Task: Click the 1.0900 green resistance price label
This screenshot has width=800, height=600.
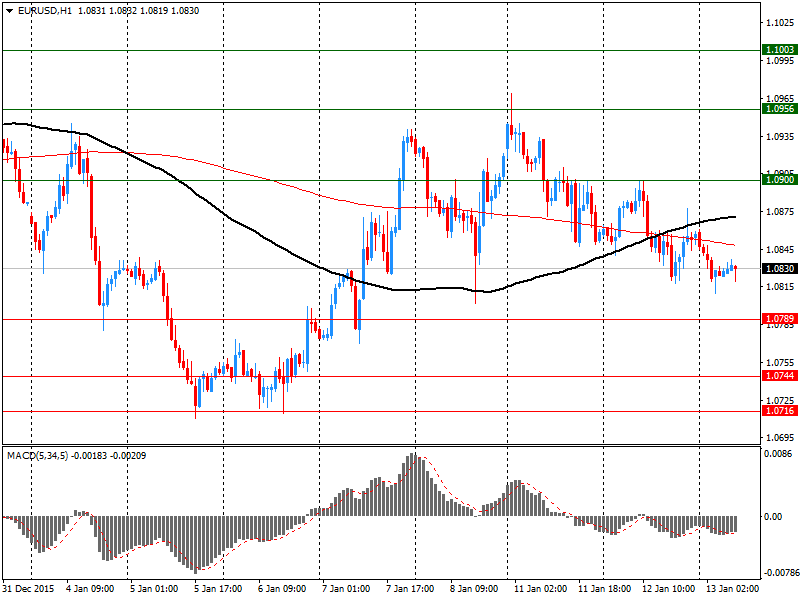Action: click(x=780, y=180)
